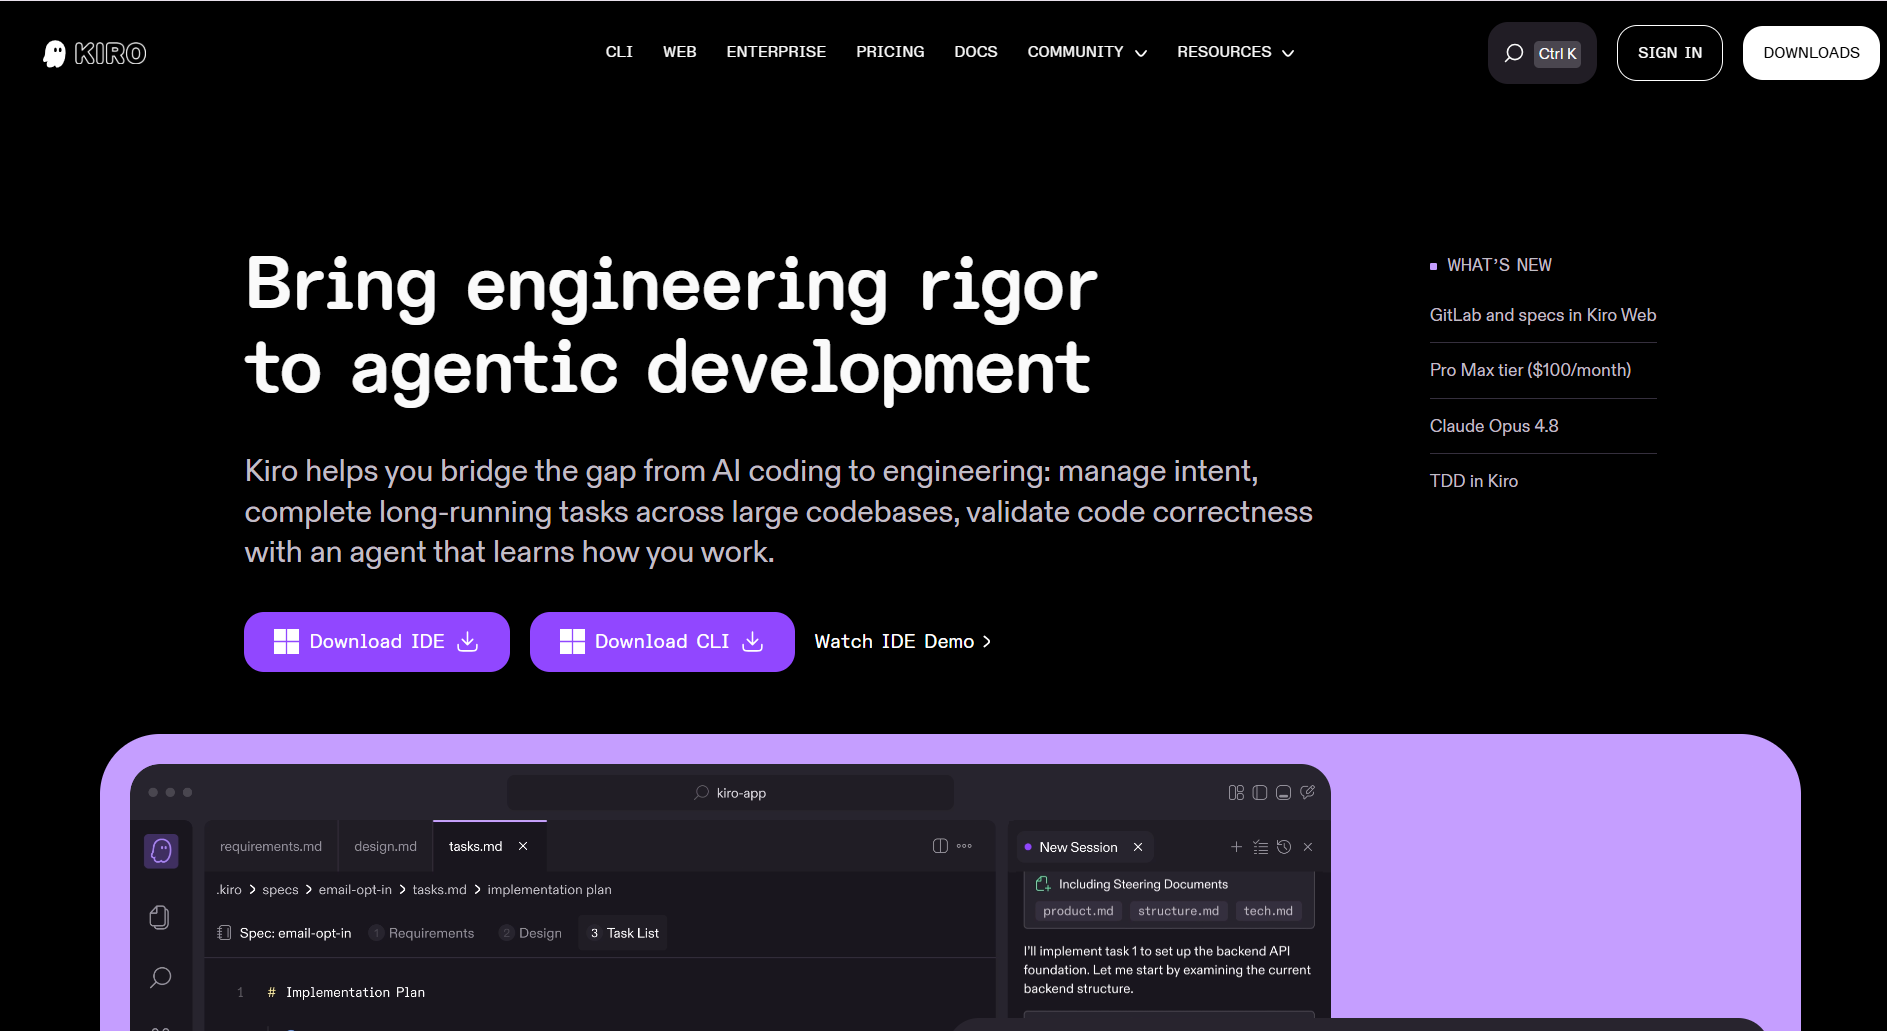Click the .kiro breadcrumb segment
The image size is (1887, 1031).
tap(229, 890)
